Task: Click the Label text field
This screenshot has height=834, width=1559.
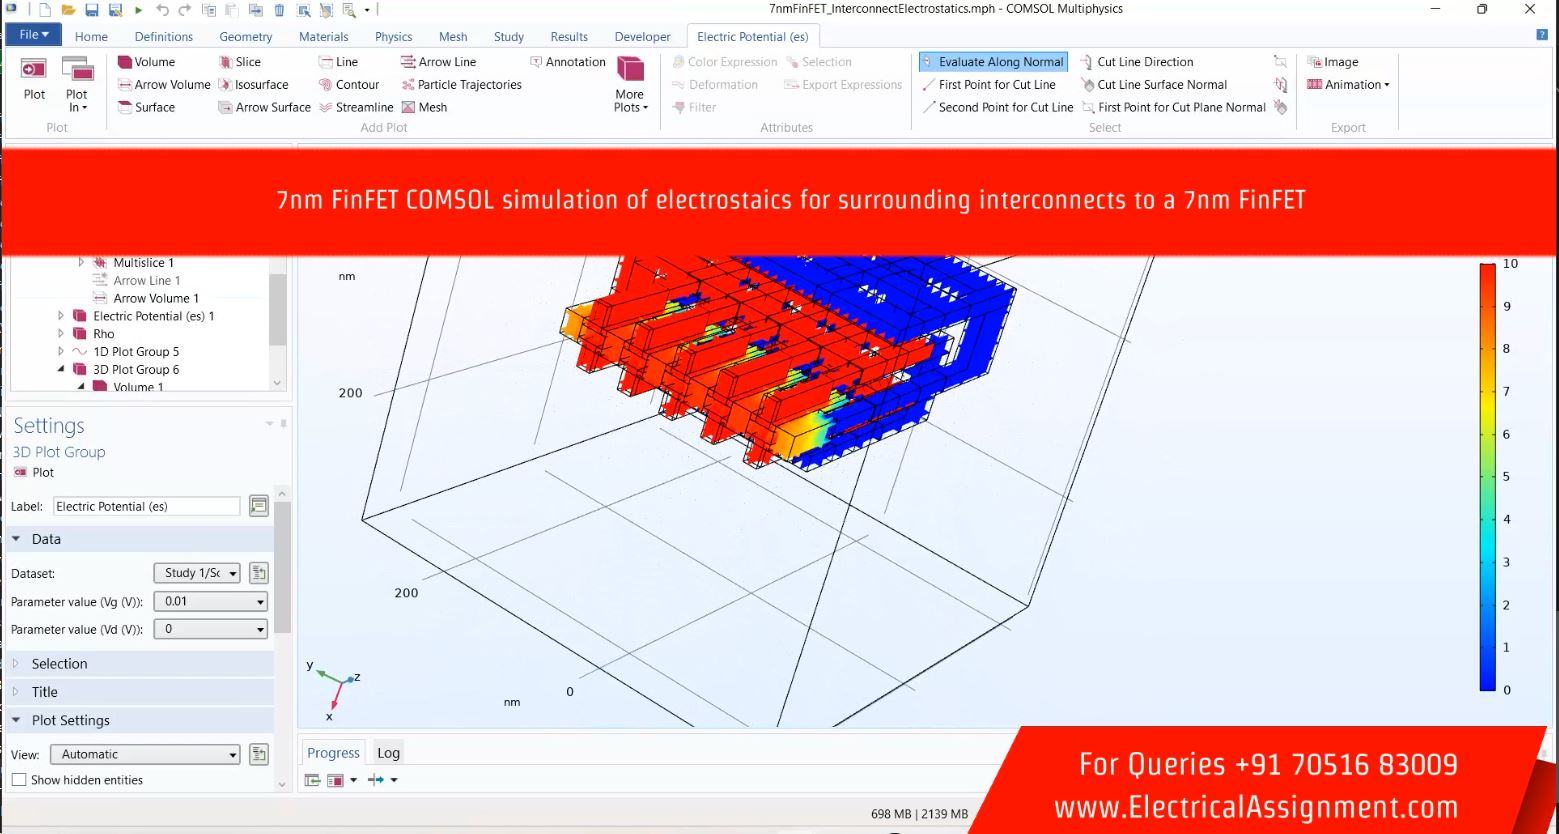Action: pyautogui.click(x=146, y=507)
